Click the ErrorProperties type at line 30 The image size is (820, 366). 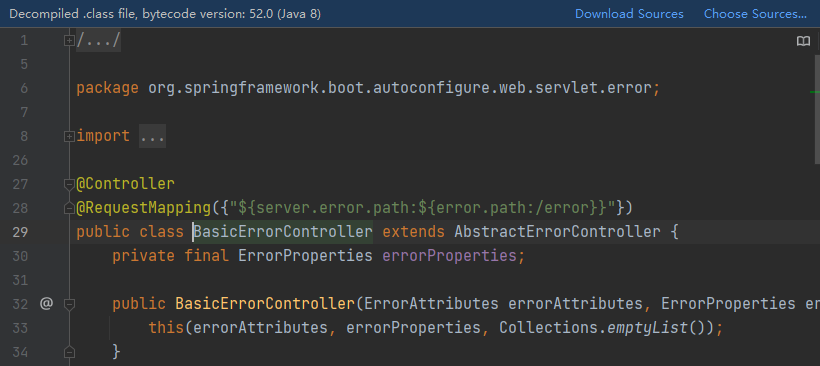pos(305,256)
